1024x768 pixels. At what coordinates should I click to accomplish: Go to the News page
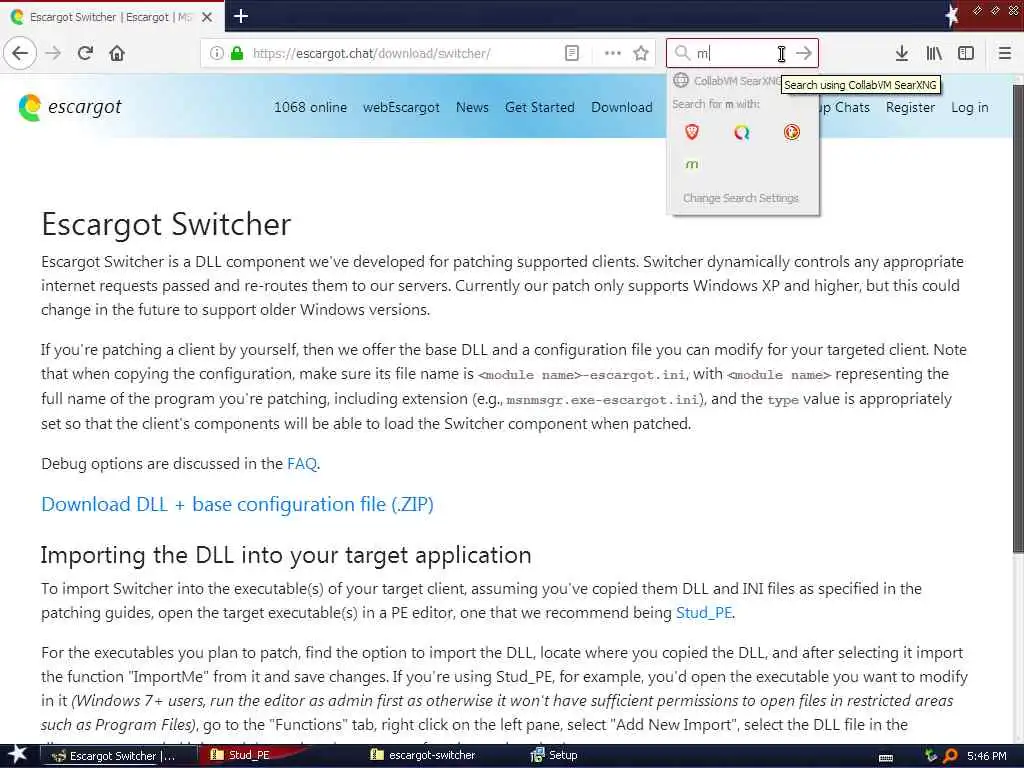472,107
